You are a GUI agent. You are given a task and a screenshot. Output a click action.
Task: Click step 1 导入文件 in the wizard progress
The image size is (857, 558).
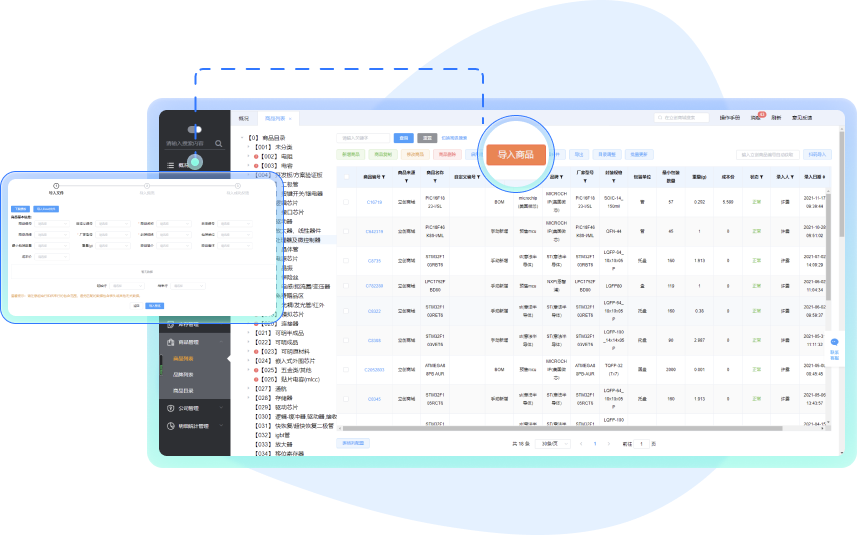click(x=56, y=185)
